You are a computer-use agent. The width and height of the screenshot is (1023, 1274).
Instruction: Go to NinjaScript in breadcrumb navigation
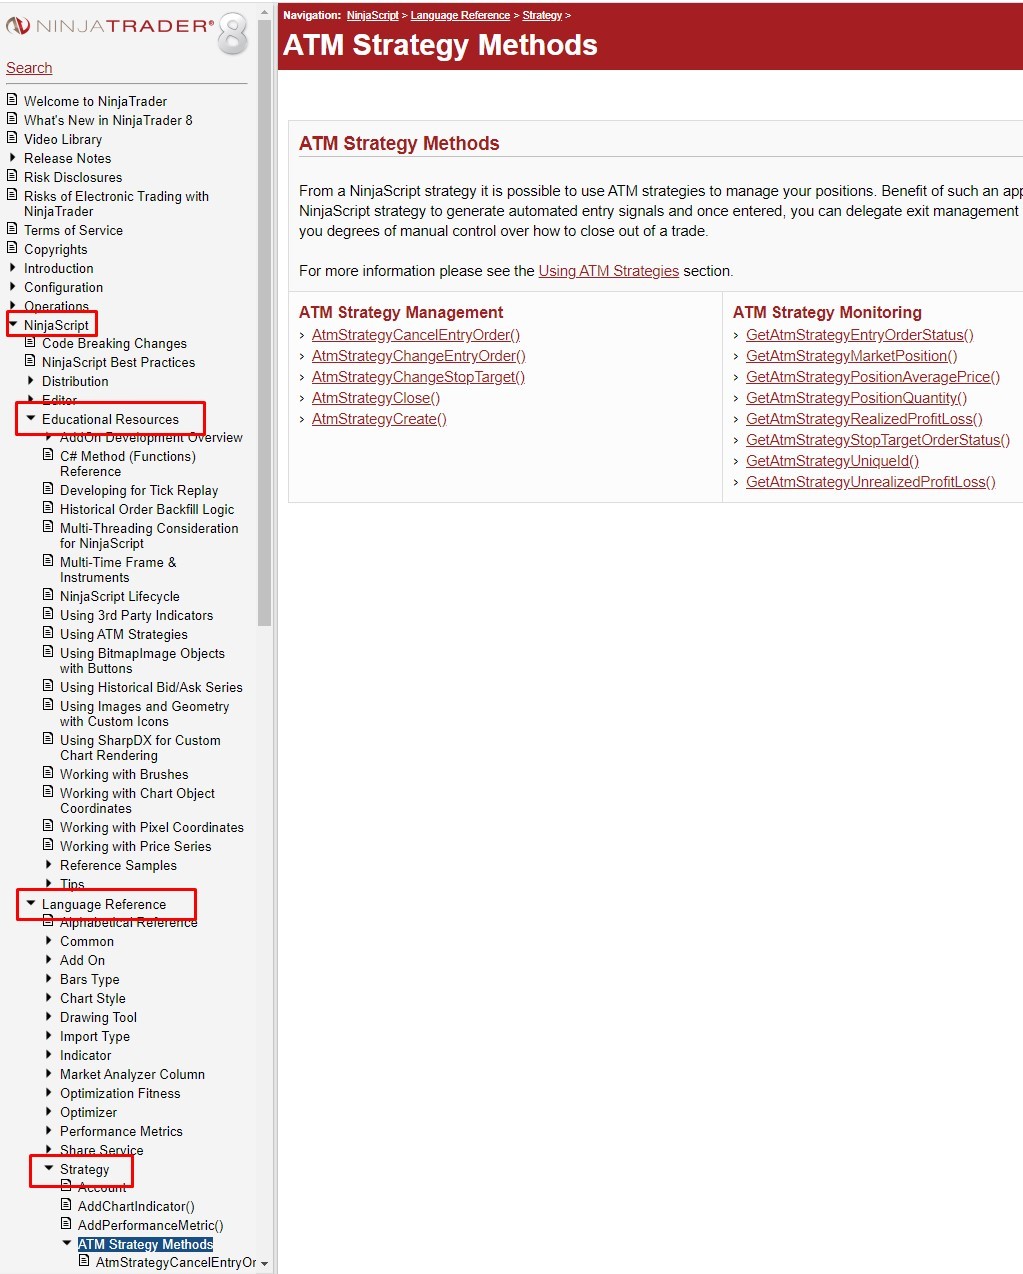pyautogui.click(x=372, y=15)
